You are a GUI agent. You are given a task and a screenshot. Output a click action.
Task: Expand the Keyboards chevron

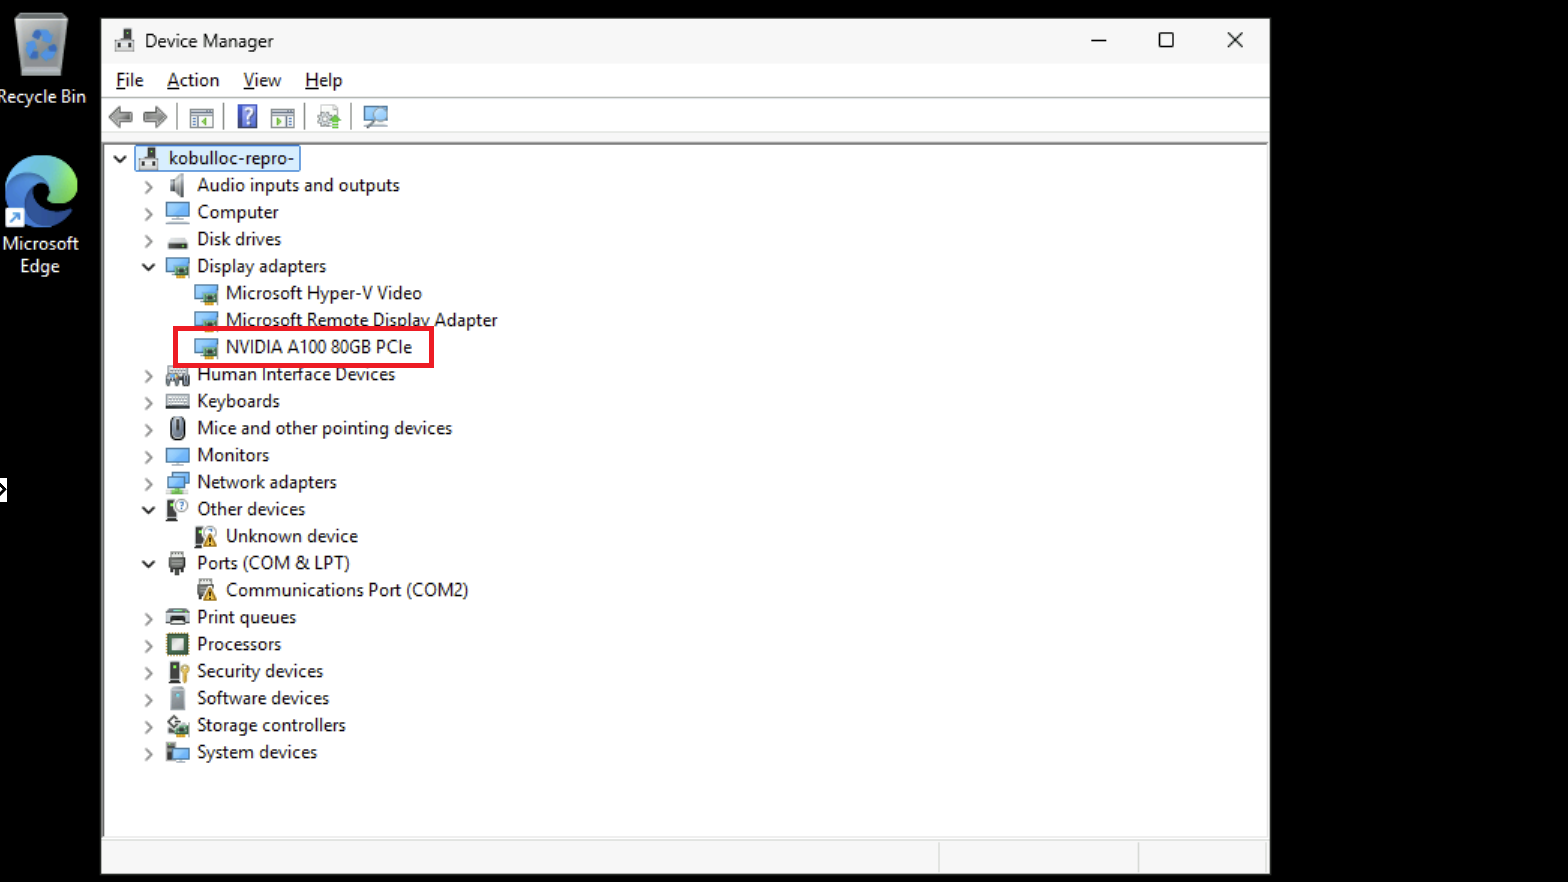click(x=148, y=402)
